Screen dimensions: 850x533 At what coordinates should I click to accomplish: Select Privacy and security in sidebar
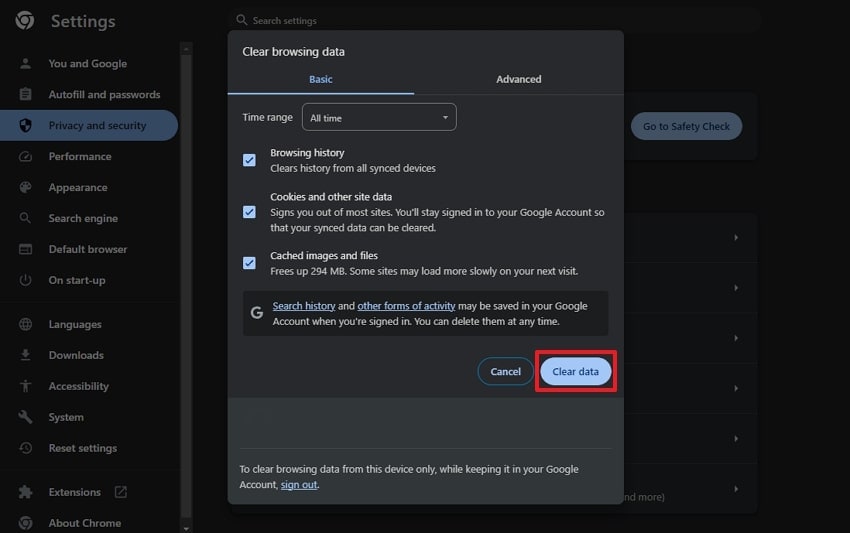click(x=89, y=125)
